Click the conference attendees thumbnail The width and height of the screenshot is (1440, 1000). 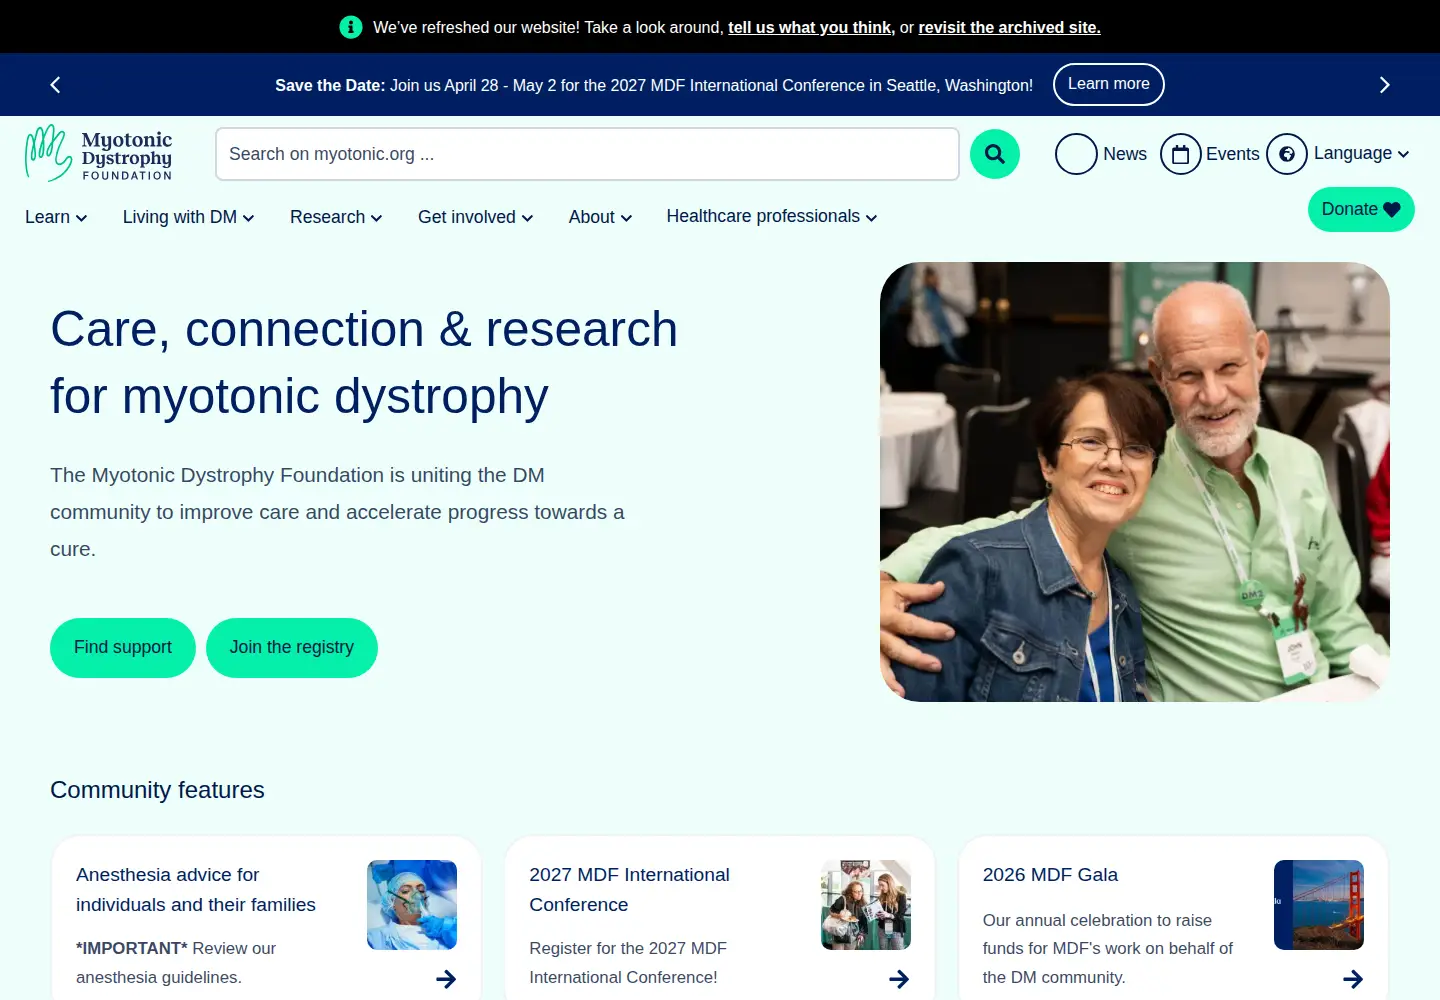tap(866, 905)
